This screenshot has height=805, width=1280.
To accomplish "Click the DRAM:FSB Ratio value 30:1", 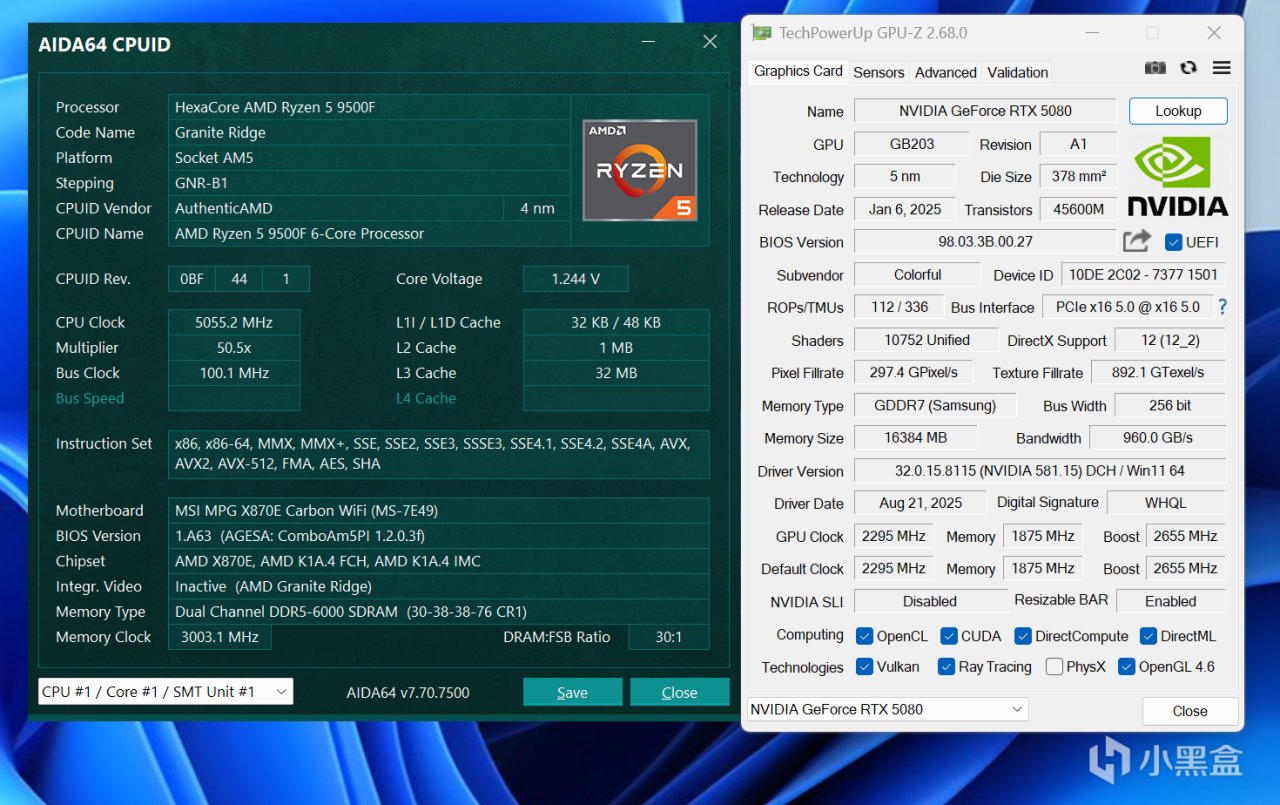I will pyautogui.click(x=669, y=637).
